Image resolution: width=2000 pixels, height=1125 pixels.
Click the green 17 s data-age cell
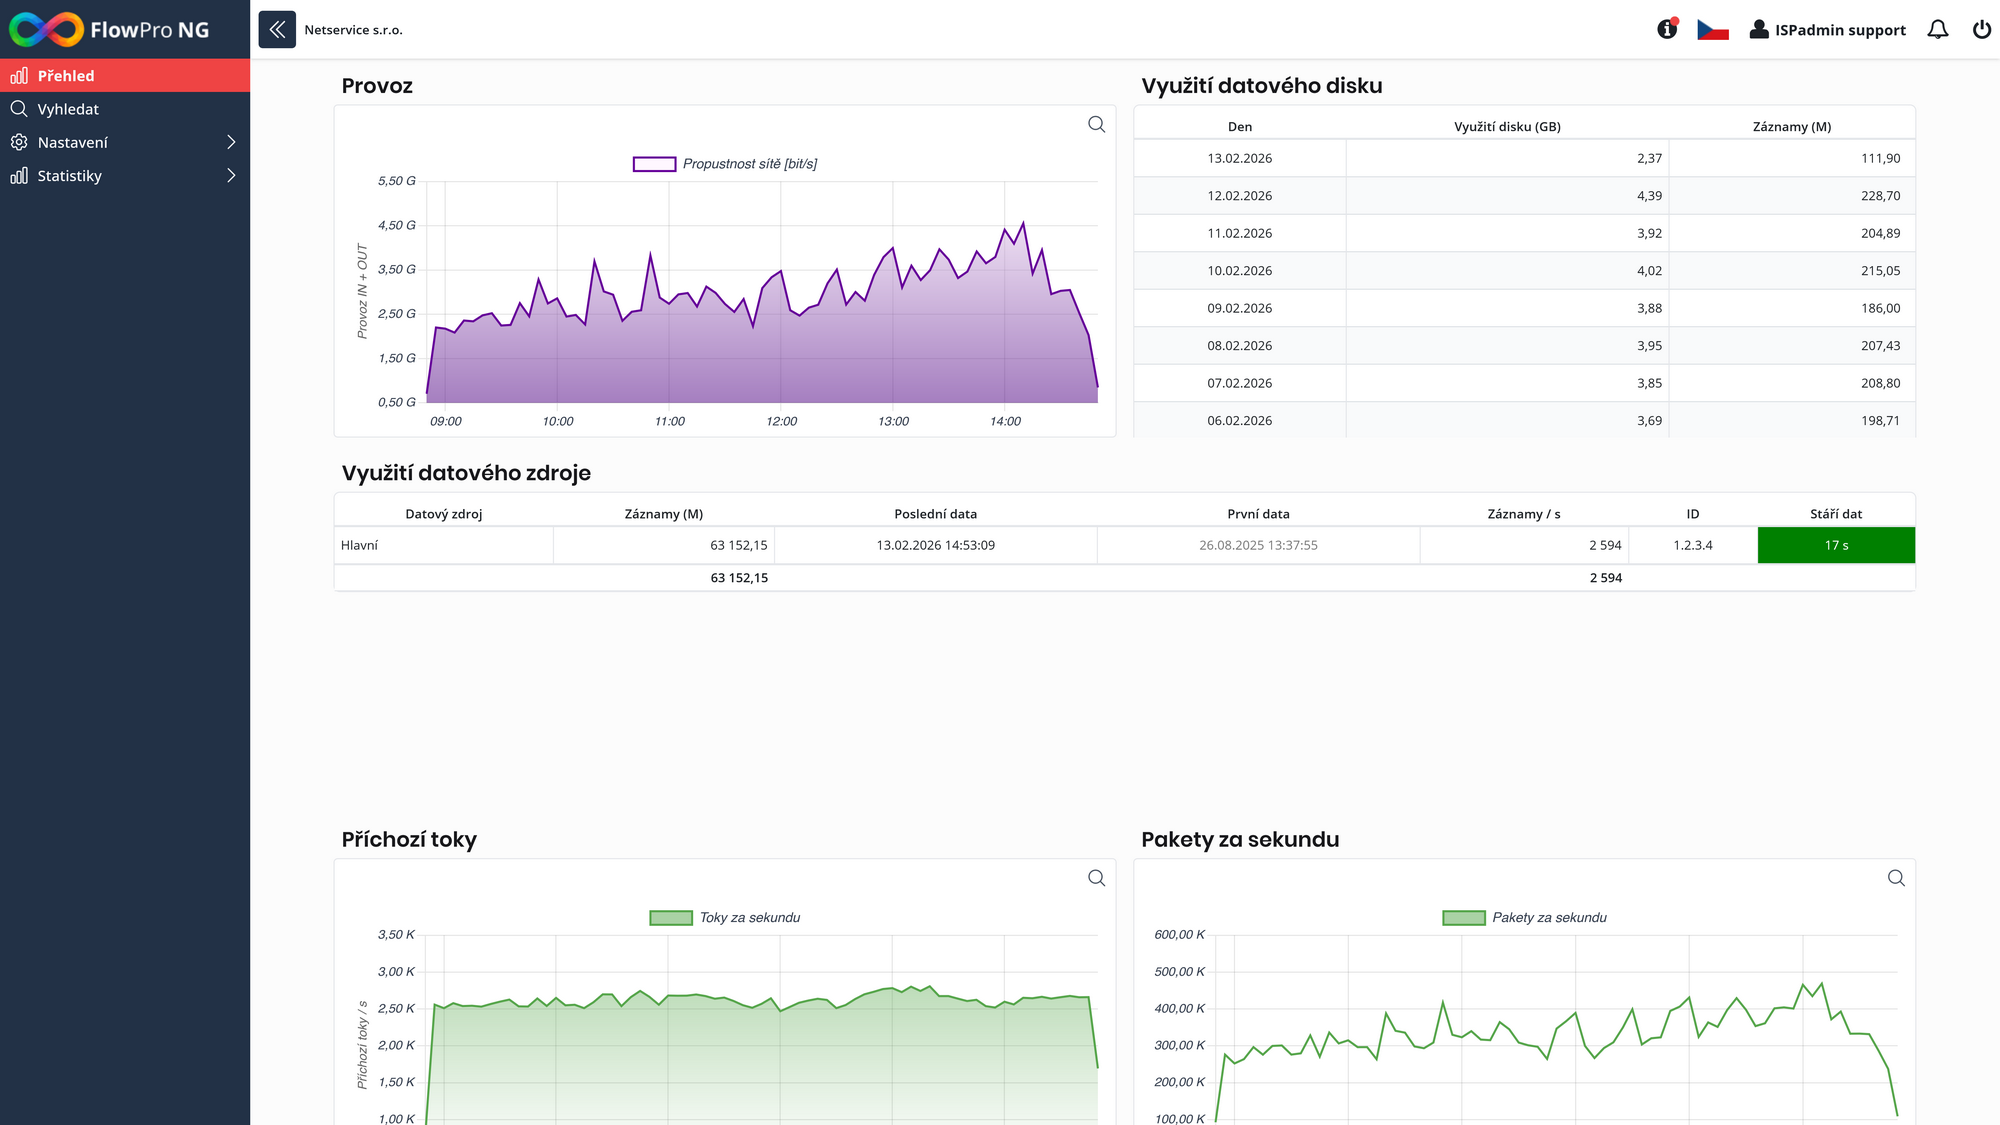[x=1836, y=545]
